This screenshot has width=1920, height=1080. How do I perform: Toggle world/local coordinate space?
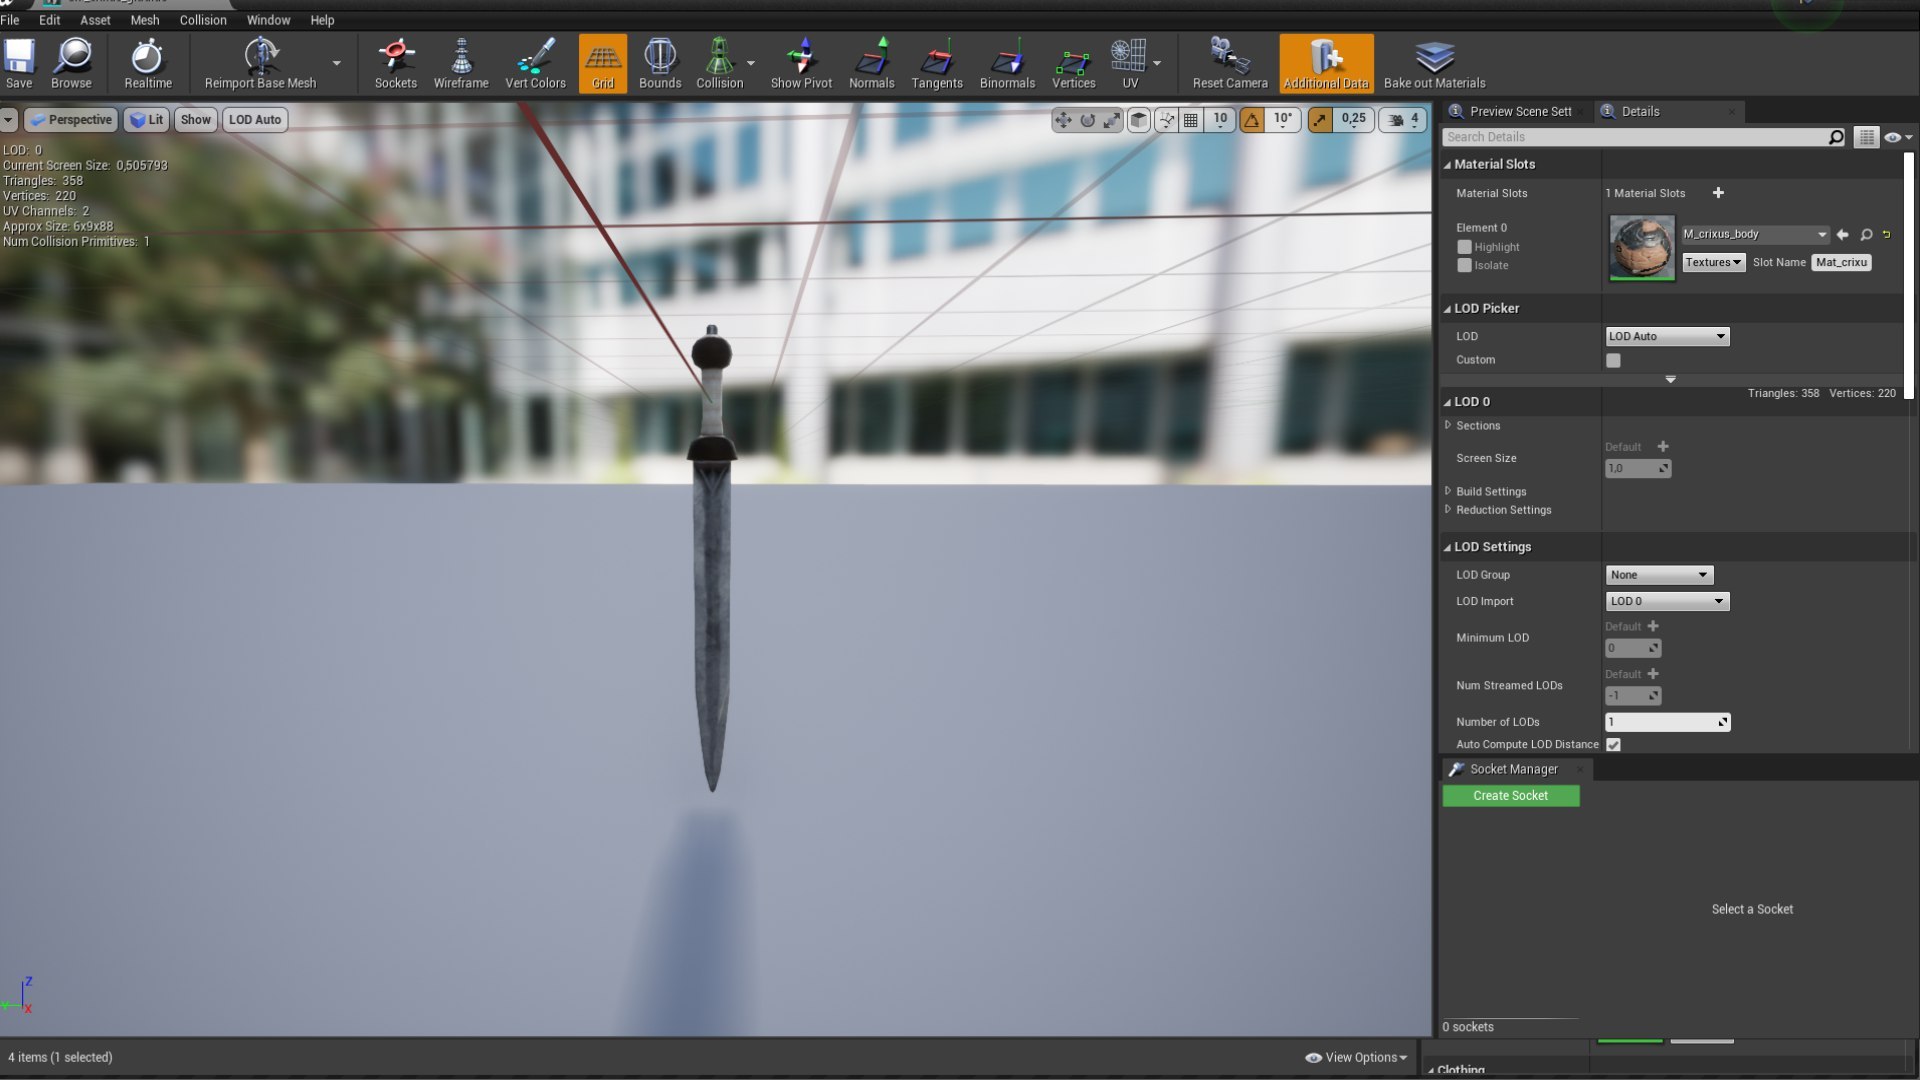click(x=1139, y=120)
